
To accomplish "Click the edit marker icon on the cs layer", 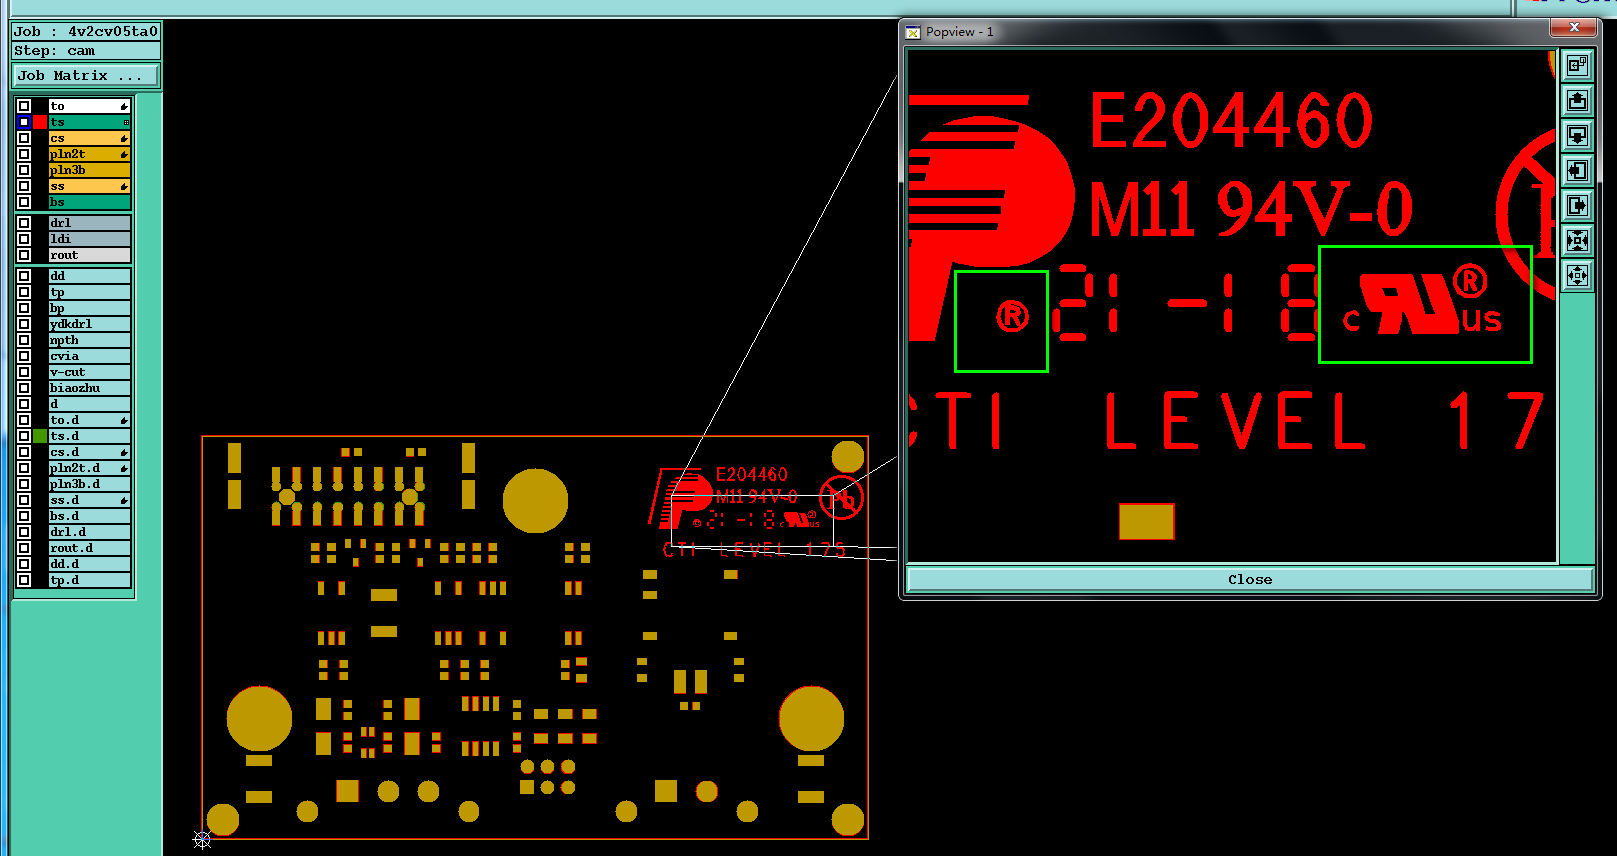I will point(124,138).
